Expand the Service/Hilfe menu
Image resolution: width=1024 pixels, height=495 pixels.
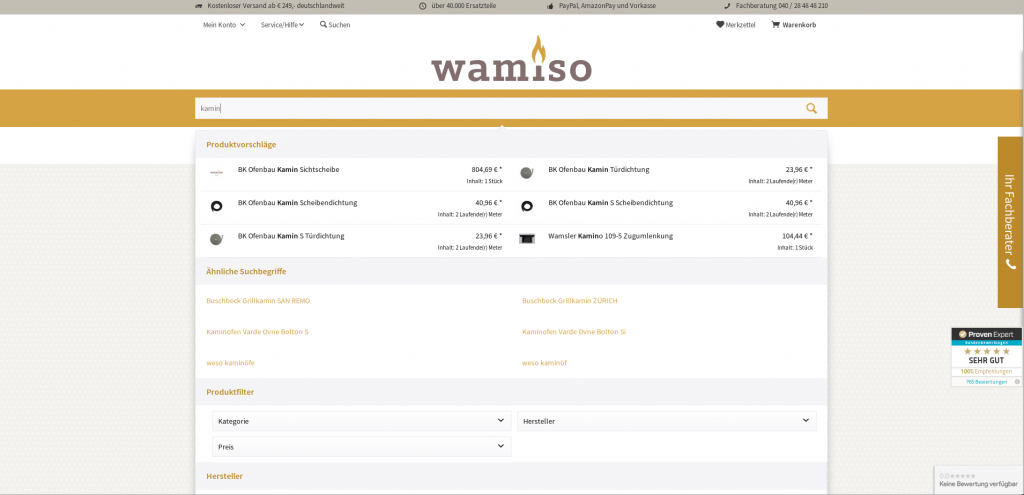pyautogui.click(x=283, y=25)
